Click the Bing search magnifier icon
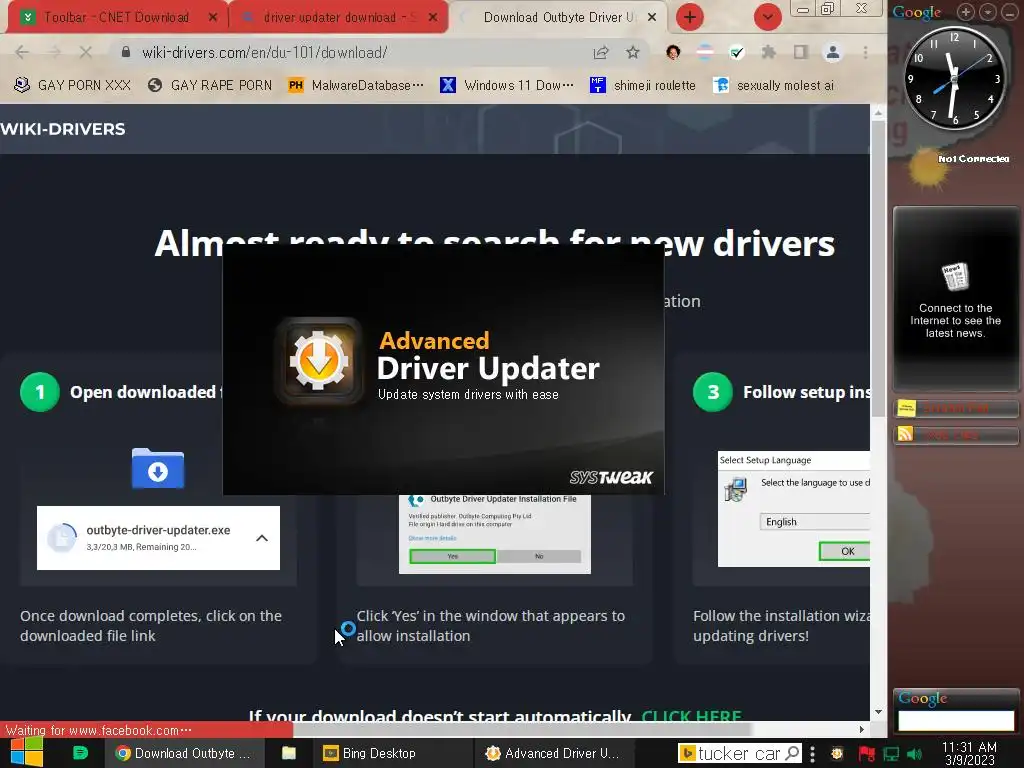 [x=792, y=753]
